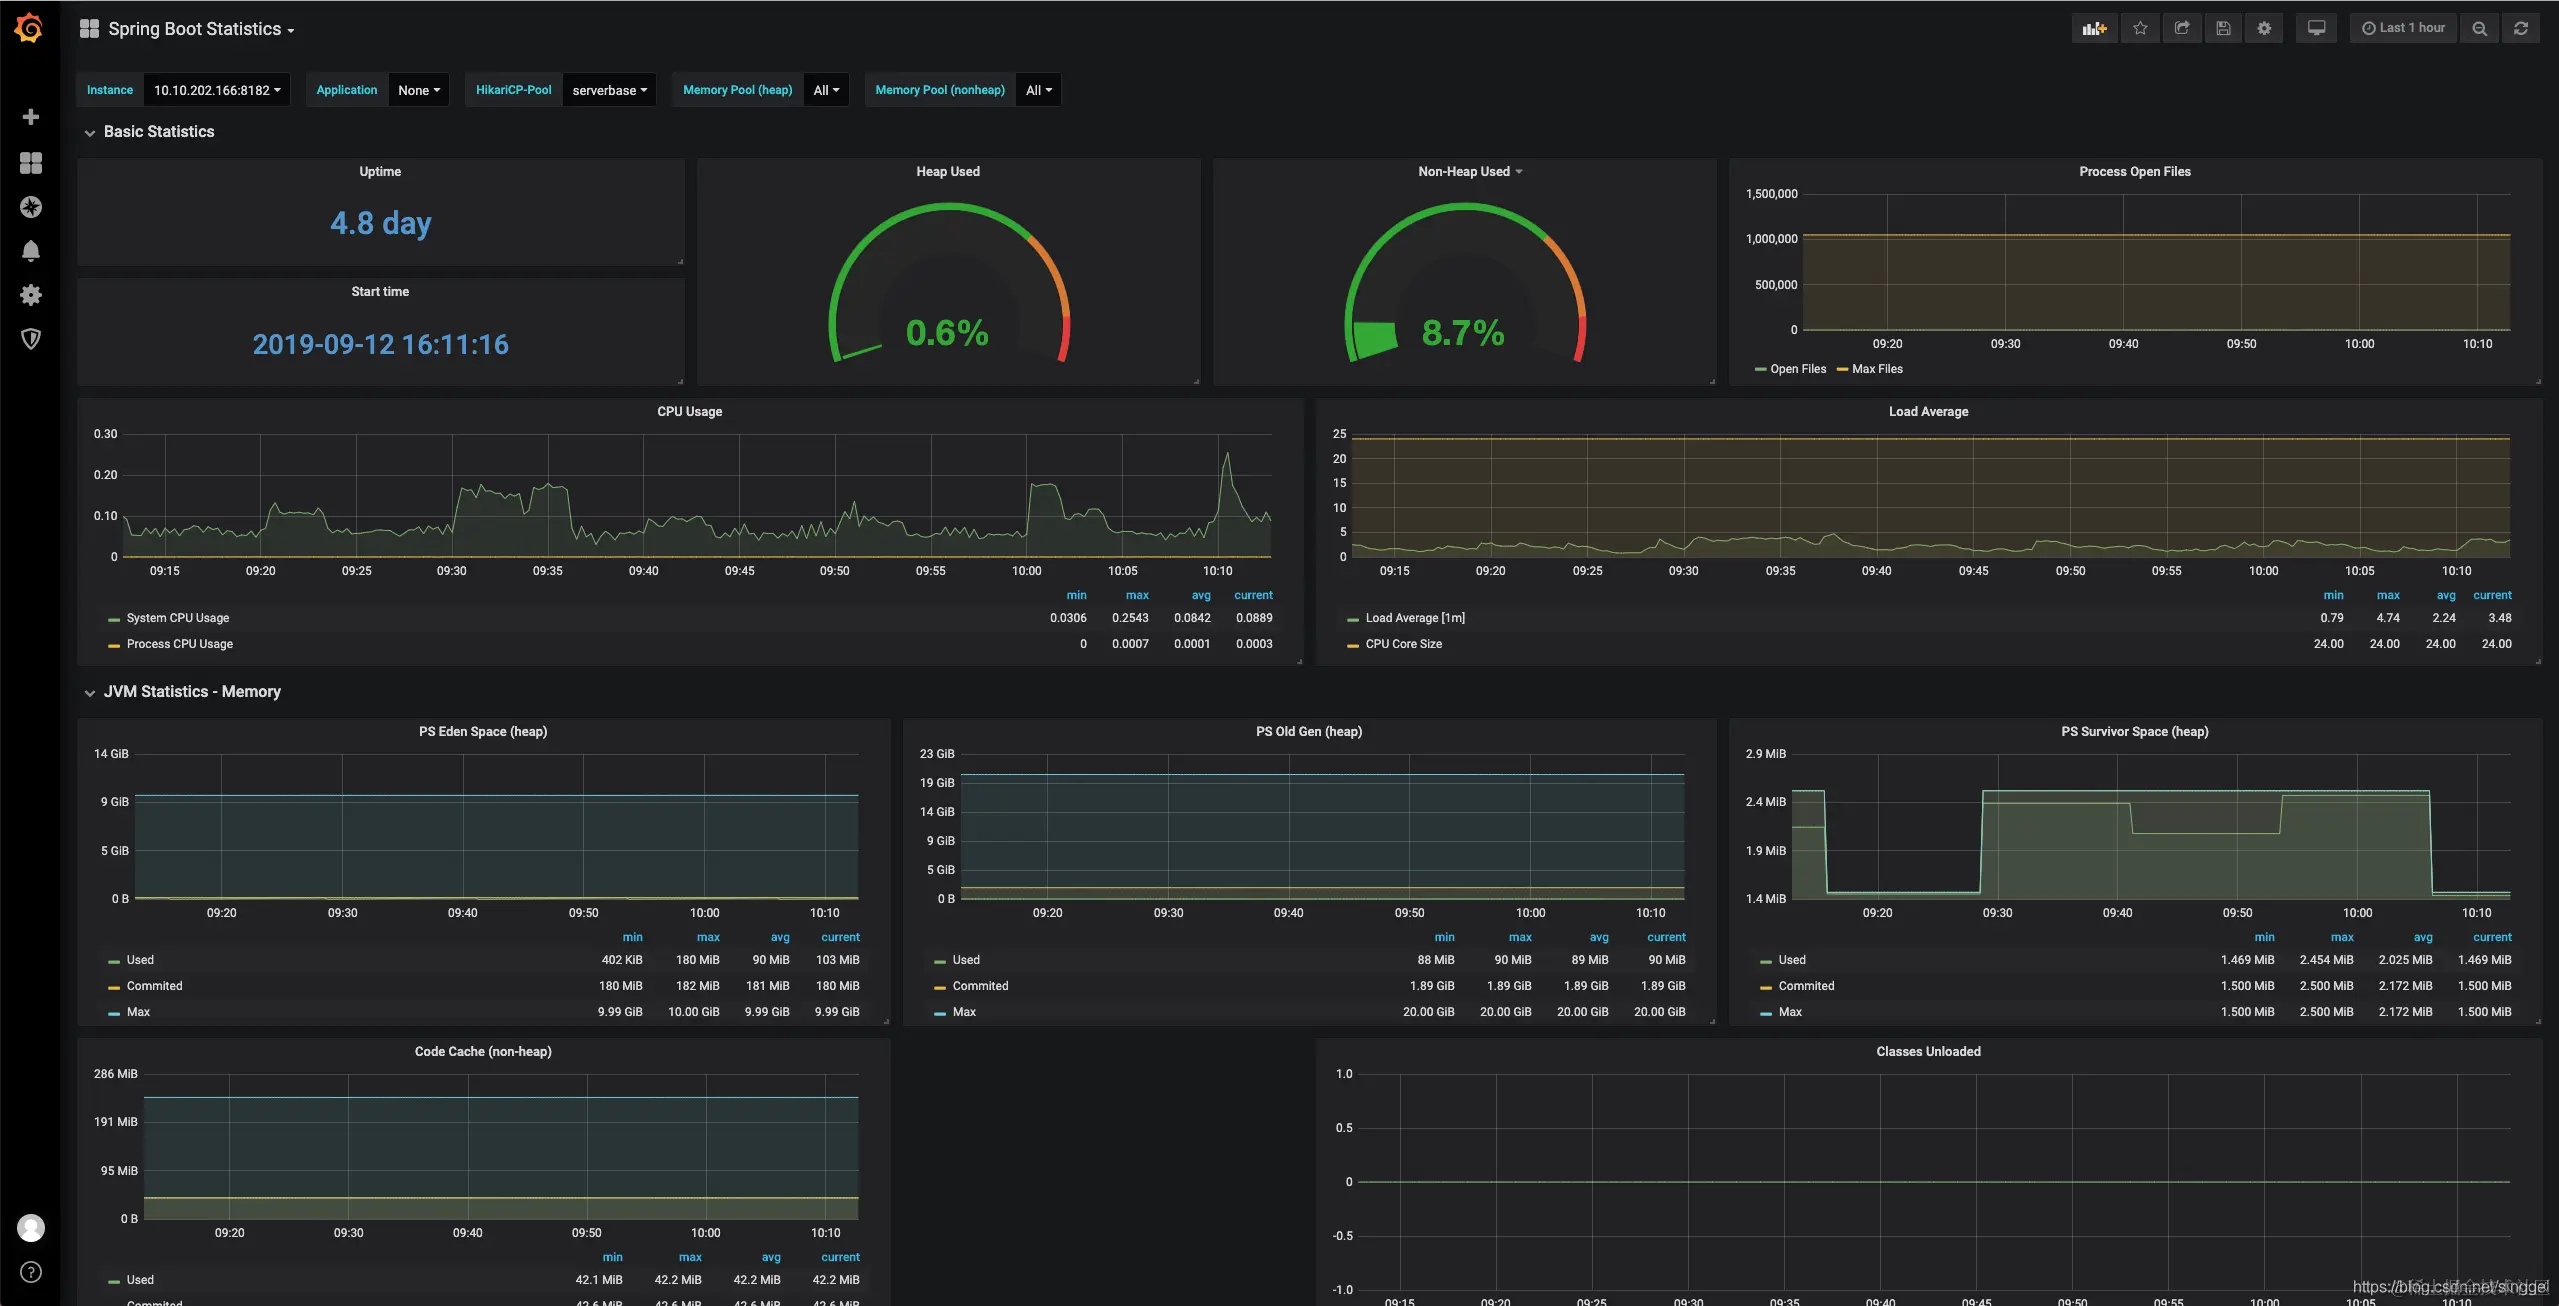
Task: Click the Max Files yellow legend swatch
Action: click(x=1842, y=370)
